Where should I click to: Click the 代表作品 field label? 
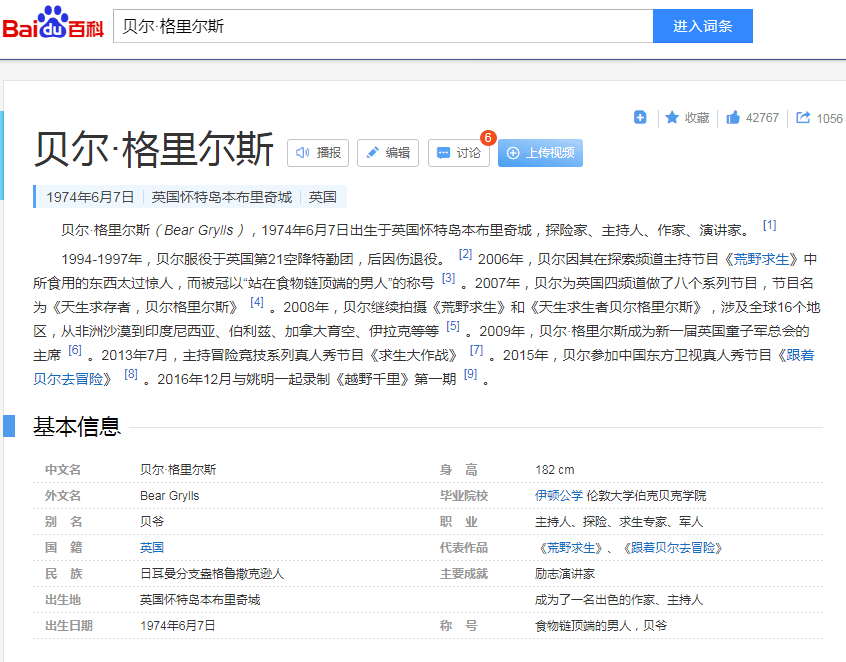[x=463, y=548]
